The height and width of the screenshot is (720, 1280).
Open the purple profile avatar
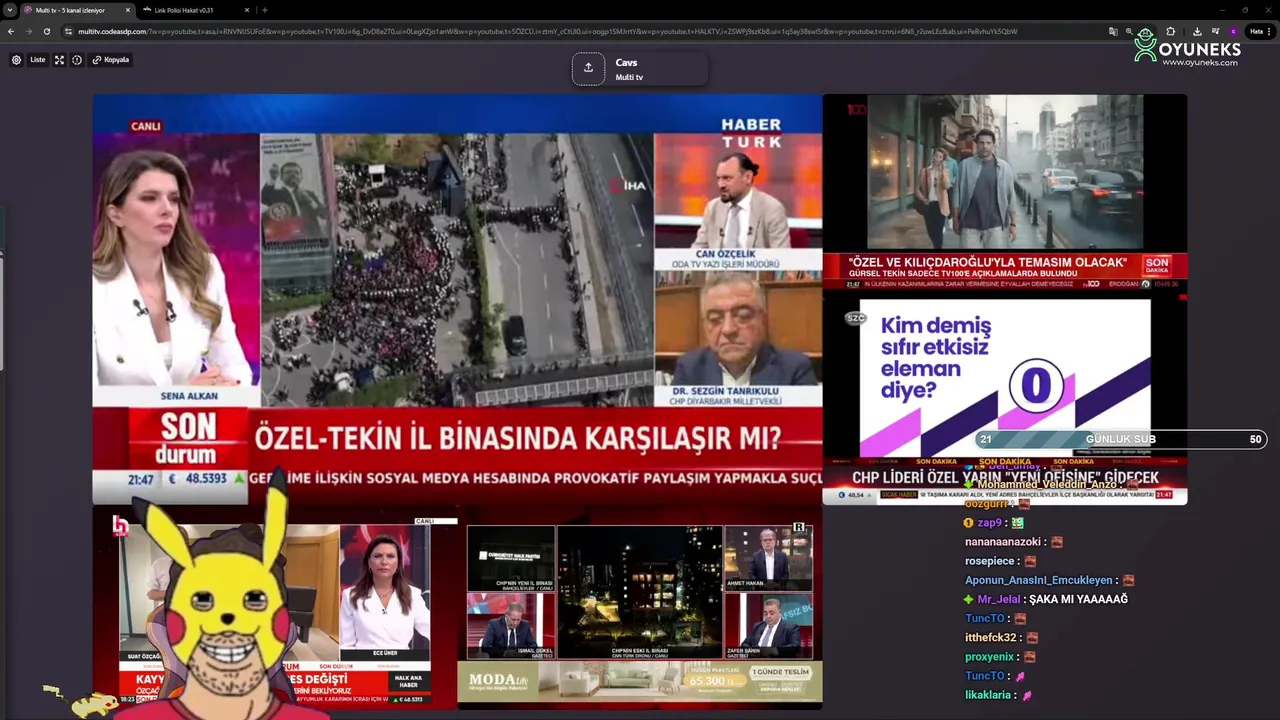click(x=1234, y=31)
